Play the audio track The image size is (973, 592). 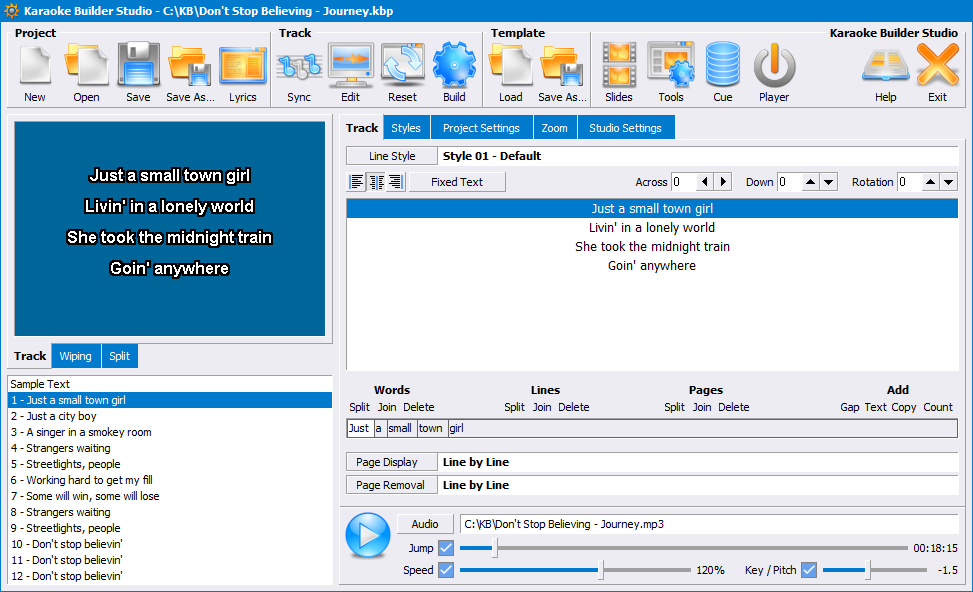tap(368, 535)
